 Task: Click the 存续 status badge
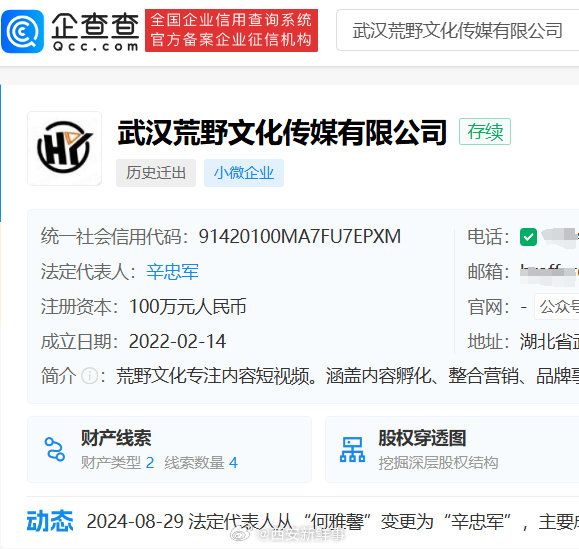click(484, 131)
